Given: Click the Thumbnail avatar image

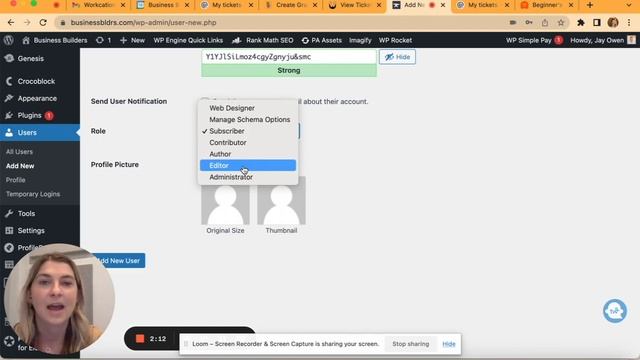Looking at the screenshot, I should tap(281, 201).
